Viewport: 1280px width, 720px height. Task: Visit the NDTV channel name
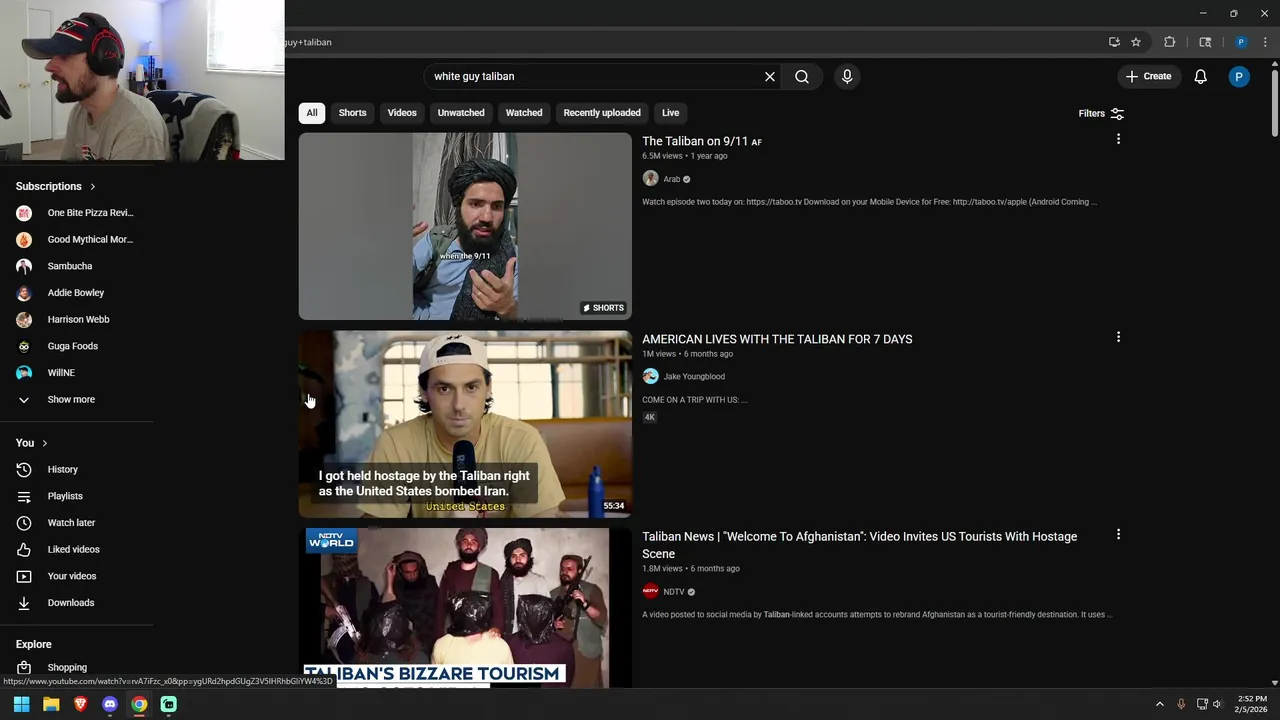(x=674, y=592)
